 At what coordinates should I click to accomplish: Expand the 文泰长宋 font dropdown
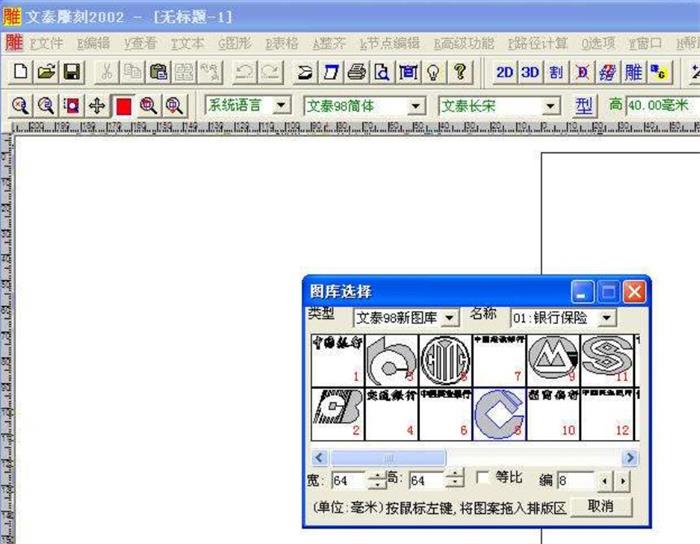point(550,106)
